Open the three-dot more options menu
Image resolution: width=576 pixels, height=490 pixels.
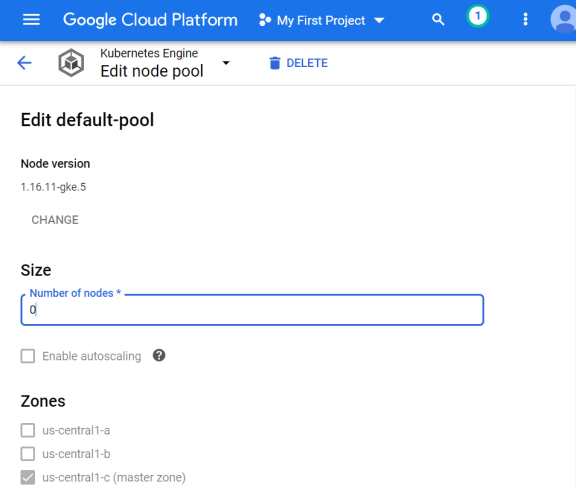525,19
